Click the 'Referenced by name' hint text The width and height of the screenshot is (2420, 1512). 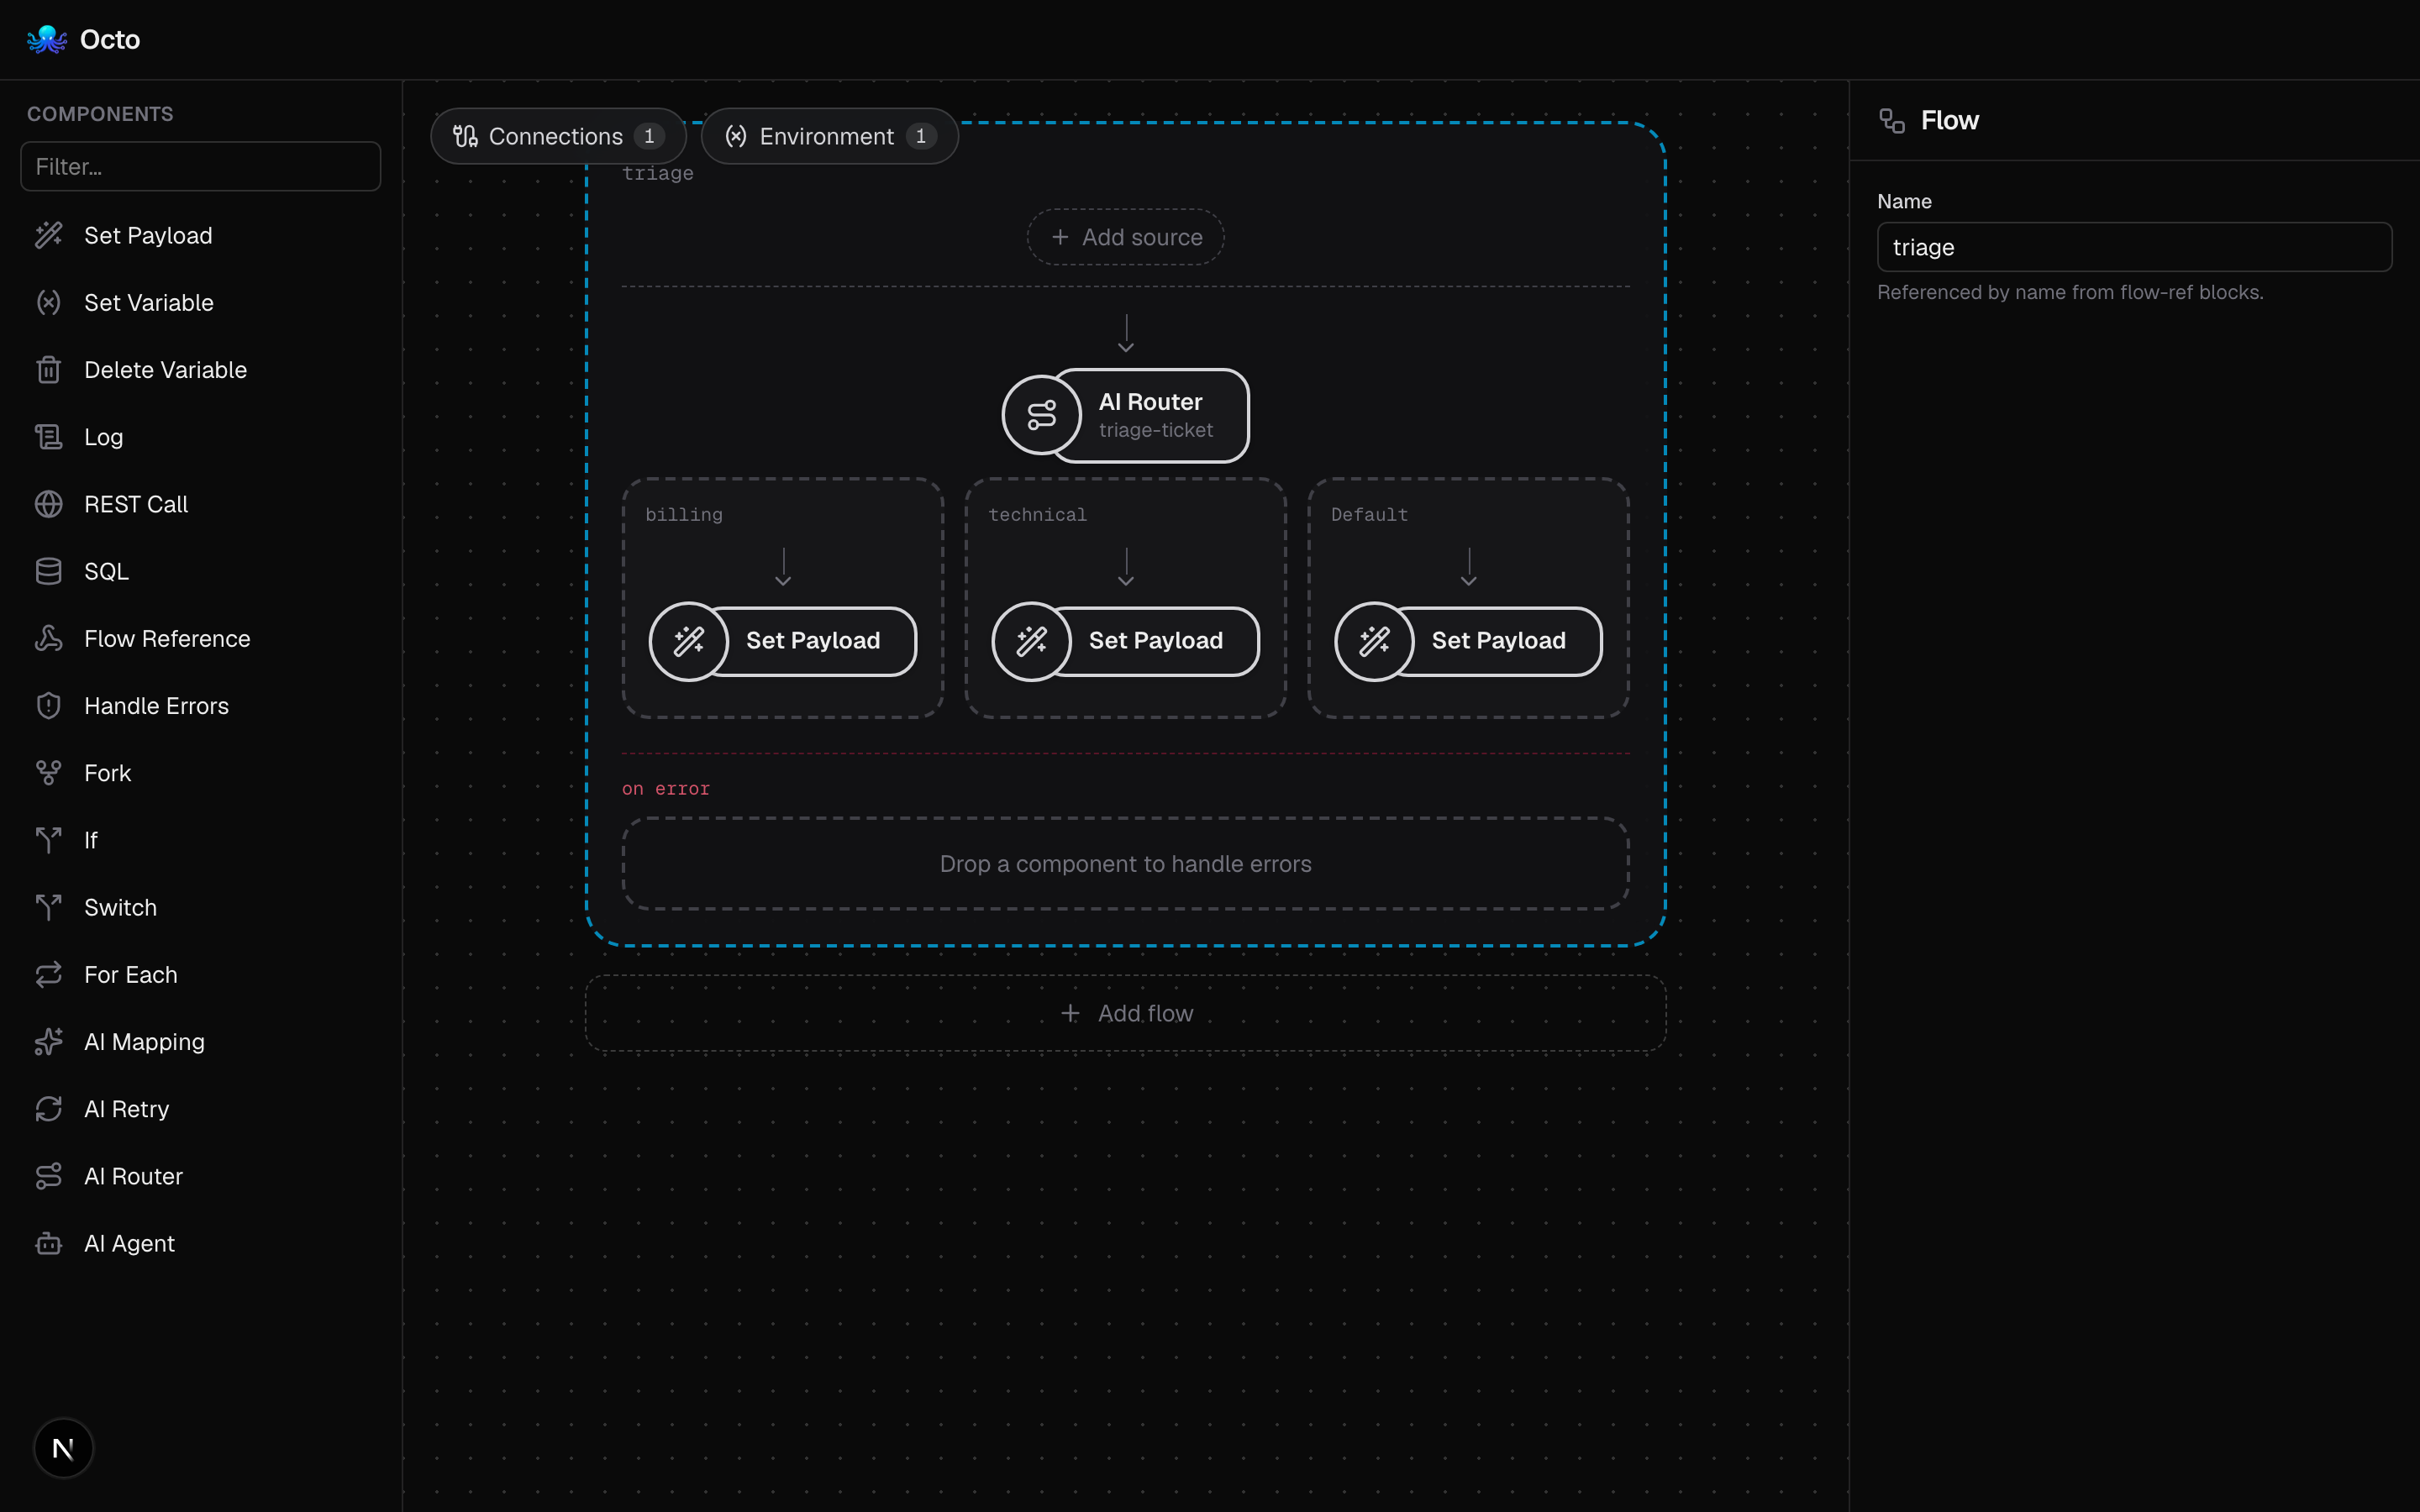[2070, 292]
